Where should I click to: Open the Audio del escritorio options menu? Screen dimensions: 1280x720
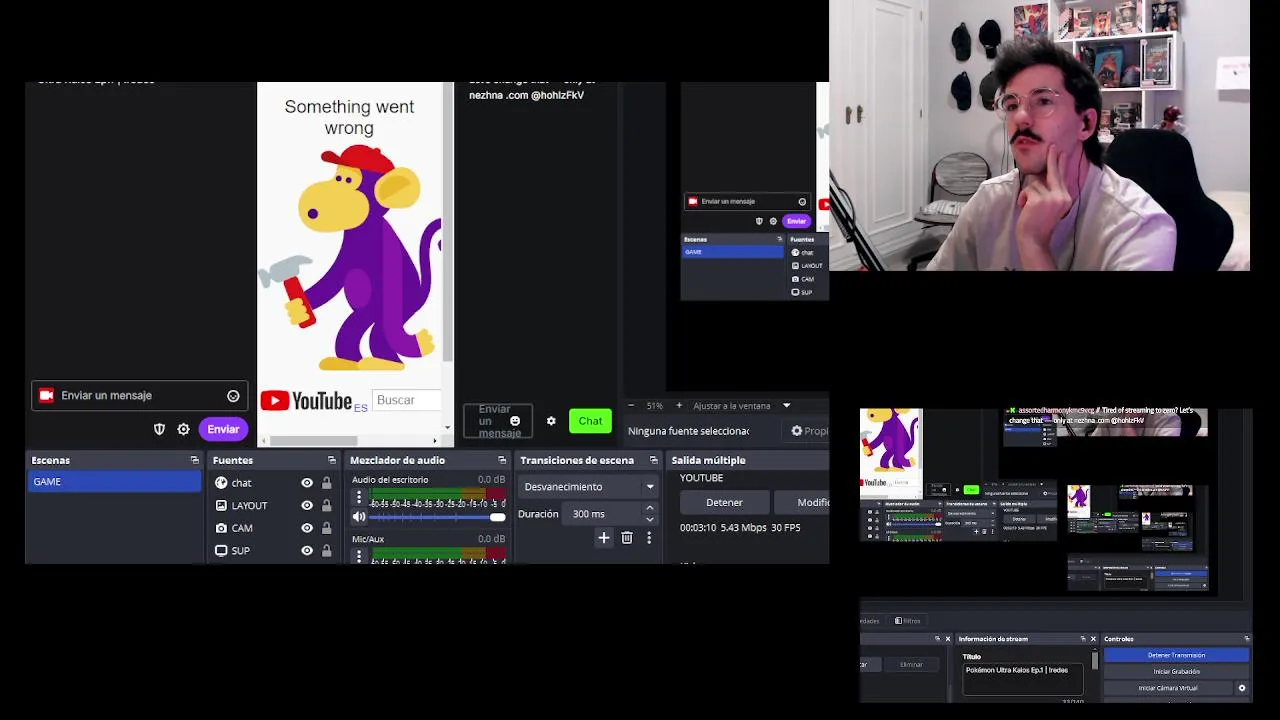359,497
